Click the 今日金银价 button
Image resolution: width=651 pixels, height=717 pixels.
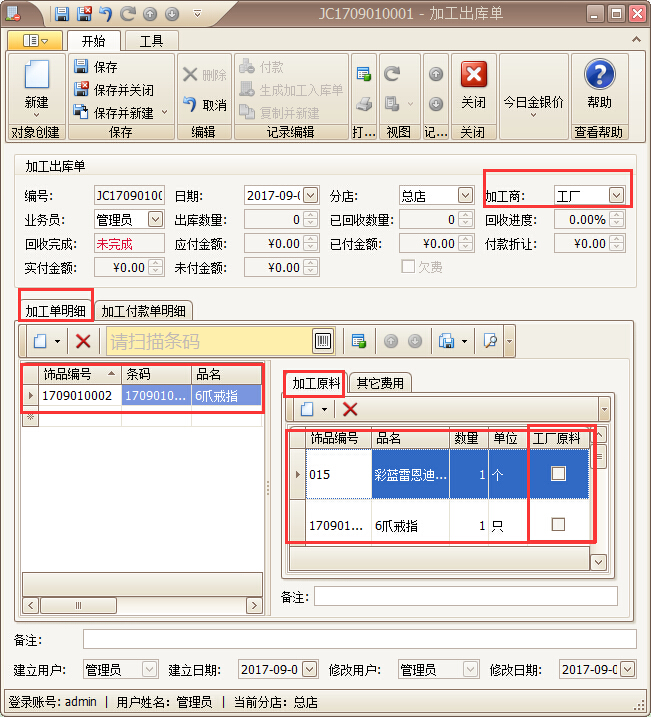(x=533, y=102)
